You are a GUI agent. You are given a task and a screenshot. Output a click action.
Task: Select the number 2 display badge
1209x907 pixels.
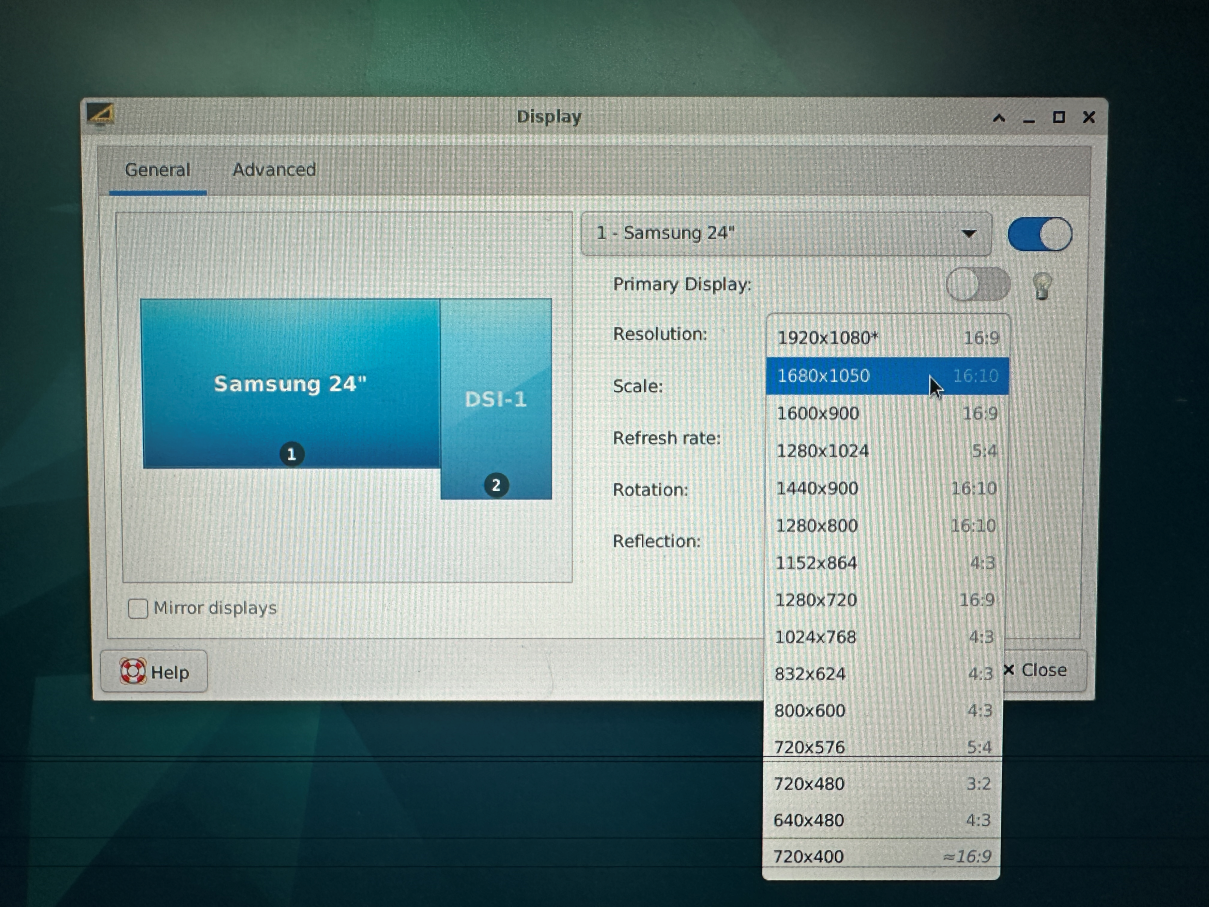[495, 485]
